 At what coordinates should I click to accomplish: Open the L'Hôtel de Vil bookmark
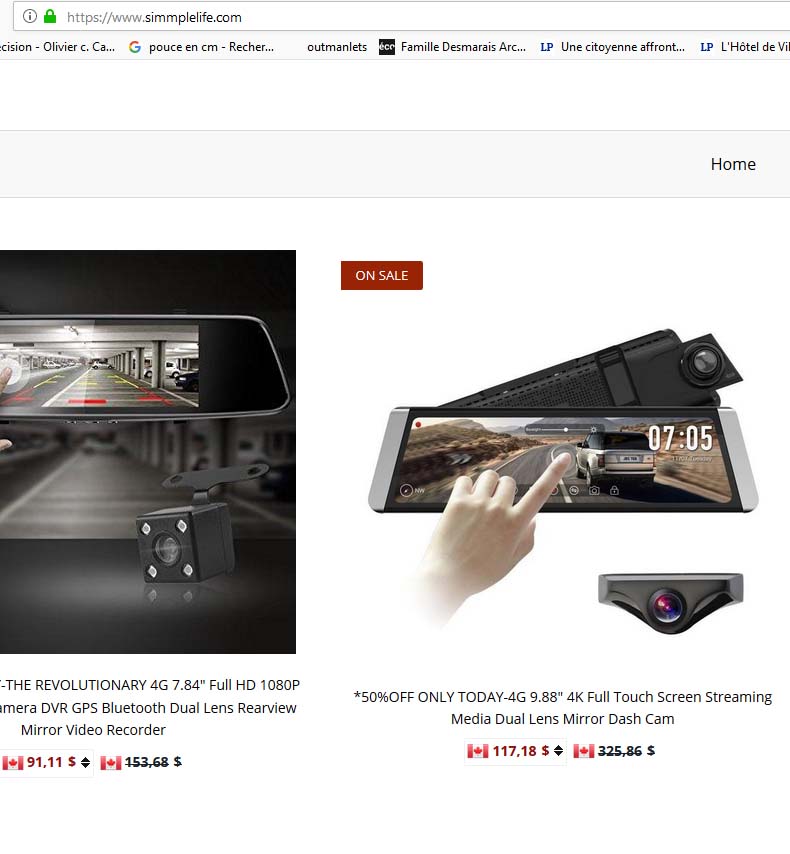744,47
